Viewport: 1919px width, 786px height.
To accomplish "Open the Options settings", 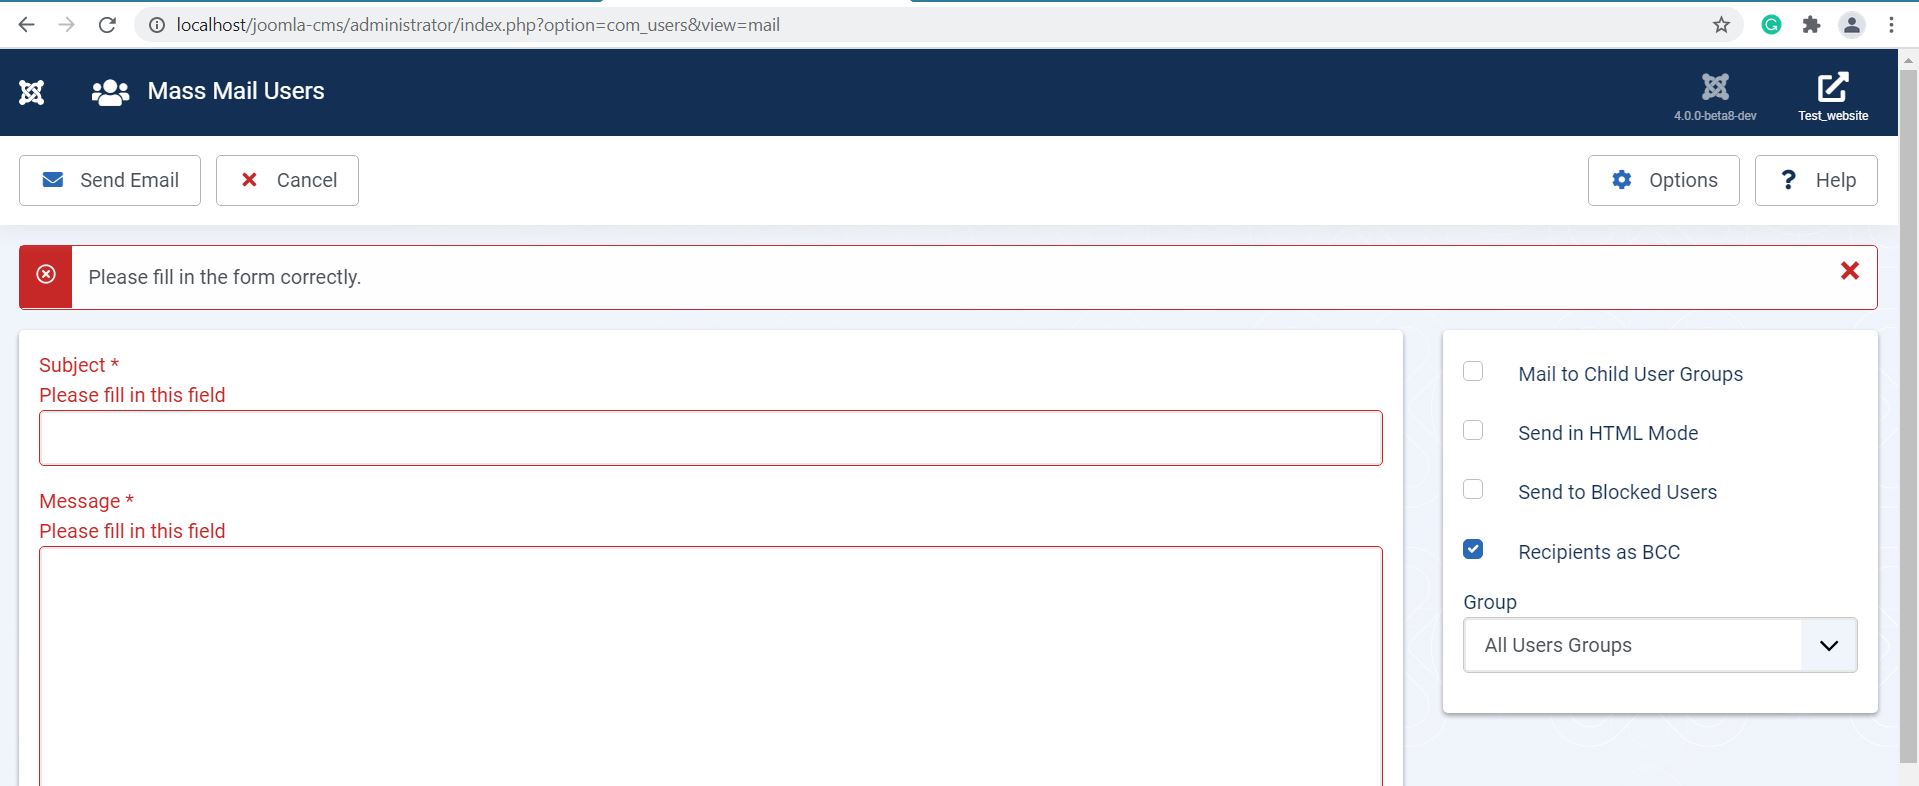I will click(1663, 180).
